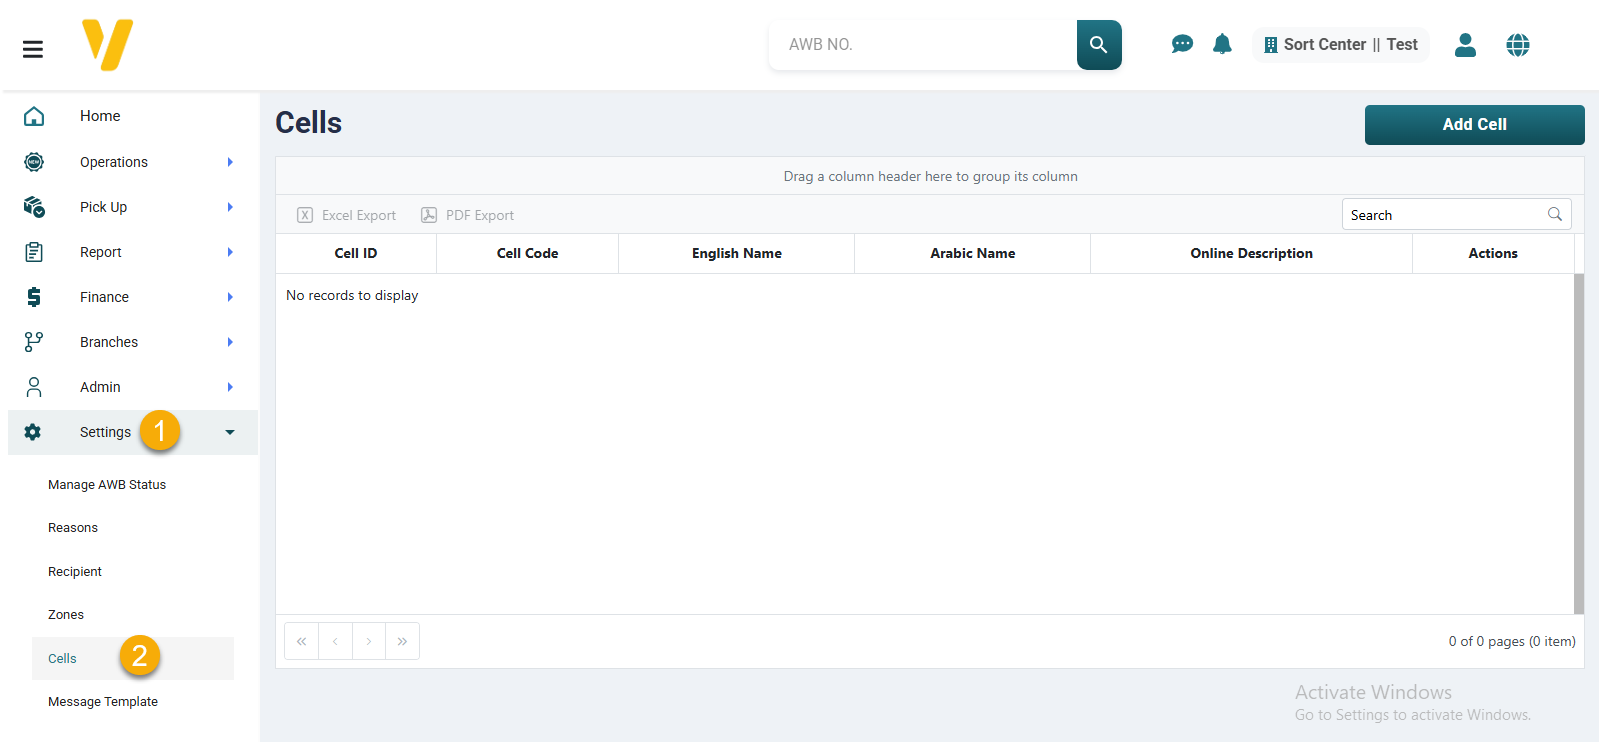
Task: Click the Home icon in sidebar
Action: (34, 116)
